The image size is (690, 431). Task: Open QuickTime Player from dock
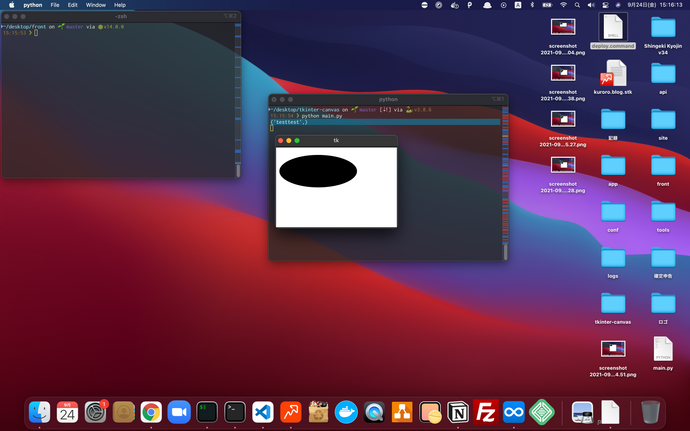(x=374, y=413)
